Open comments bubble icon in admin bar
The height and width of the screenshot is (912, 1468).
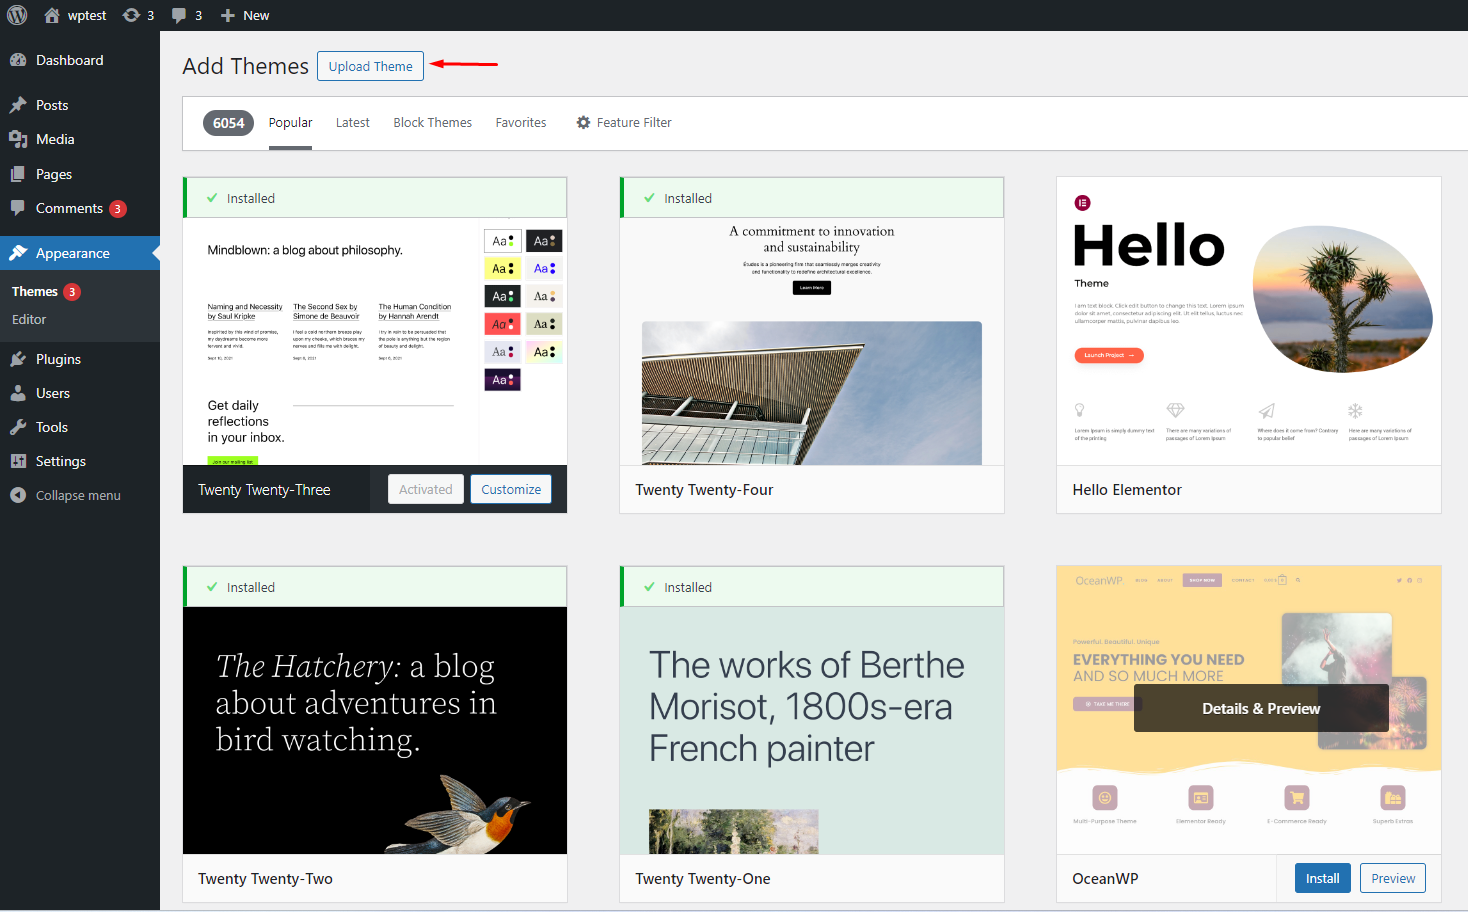(179, 15)
